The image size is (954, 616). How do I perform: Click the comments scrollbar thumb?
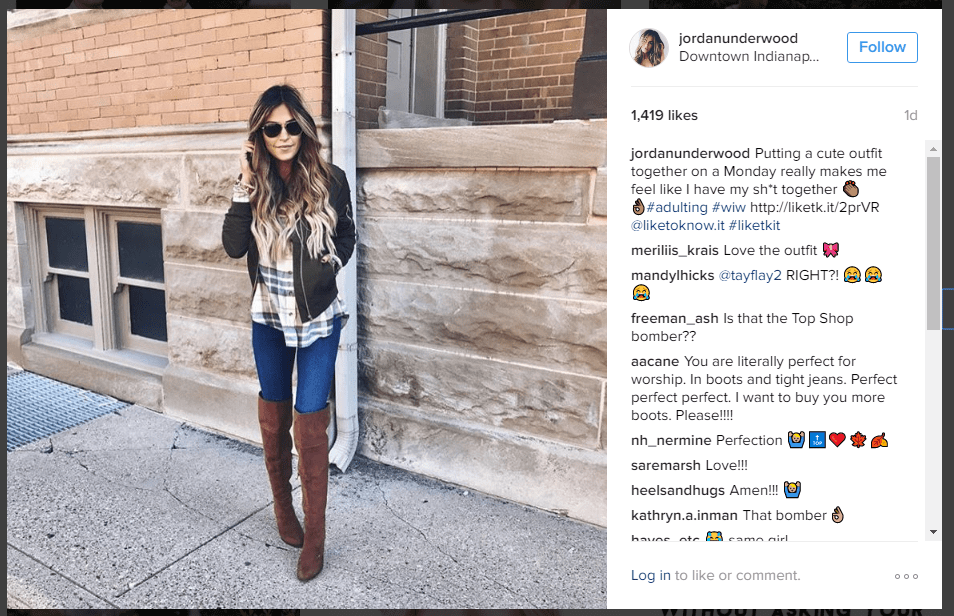coord(933,243)
